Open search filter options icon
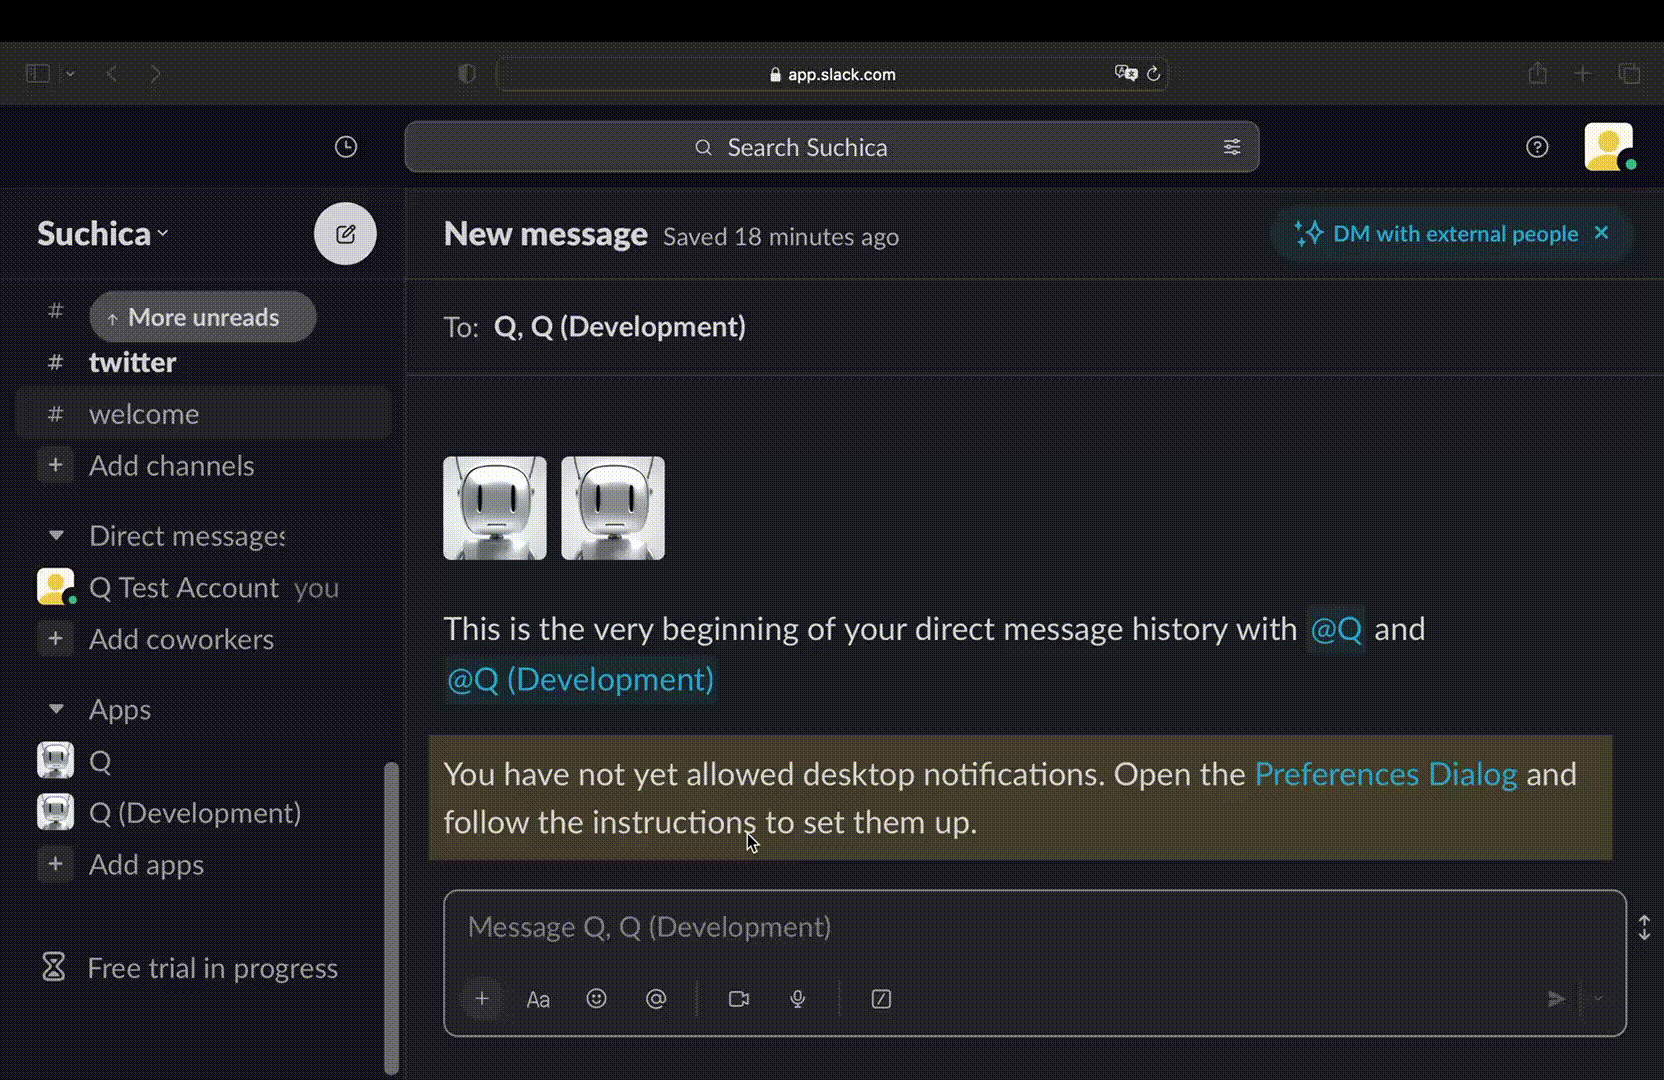The image size is (1664, 1080). 1232,147
